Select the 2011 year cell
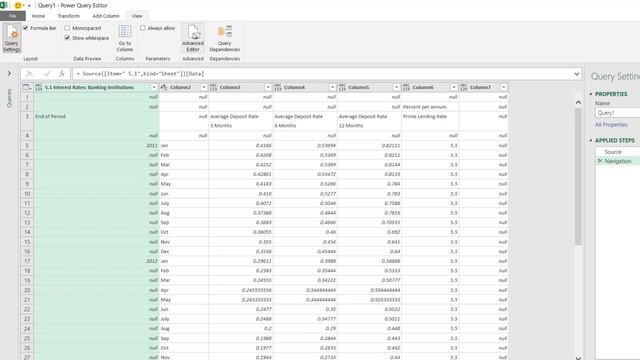 pos(96,145)
